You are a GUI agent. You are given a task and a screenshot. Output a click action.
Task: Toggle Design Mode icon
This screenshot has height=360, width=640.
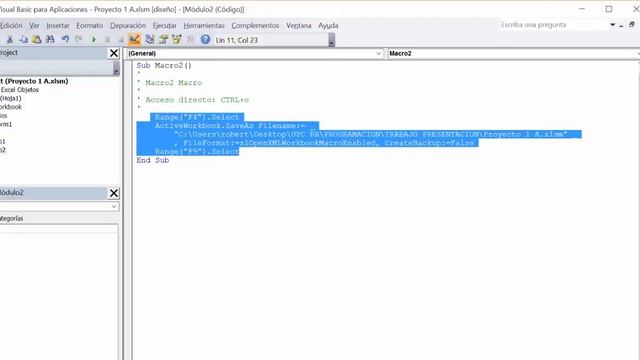pos(134,40)
